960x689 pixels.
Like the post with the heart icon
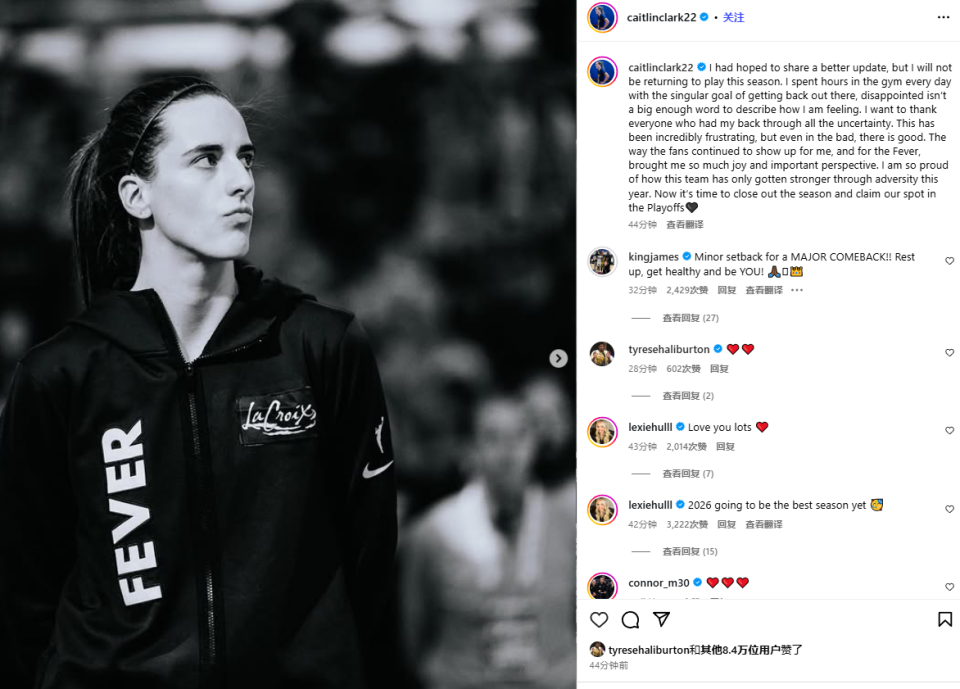(599, 620)
